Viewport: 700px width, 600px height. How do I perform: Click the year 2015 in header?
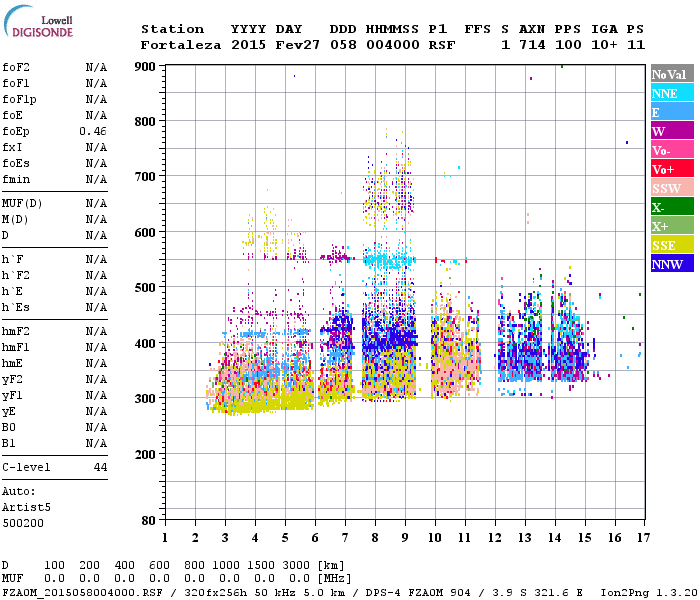coord(248,45)
